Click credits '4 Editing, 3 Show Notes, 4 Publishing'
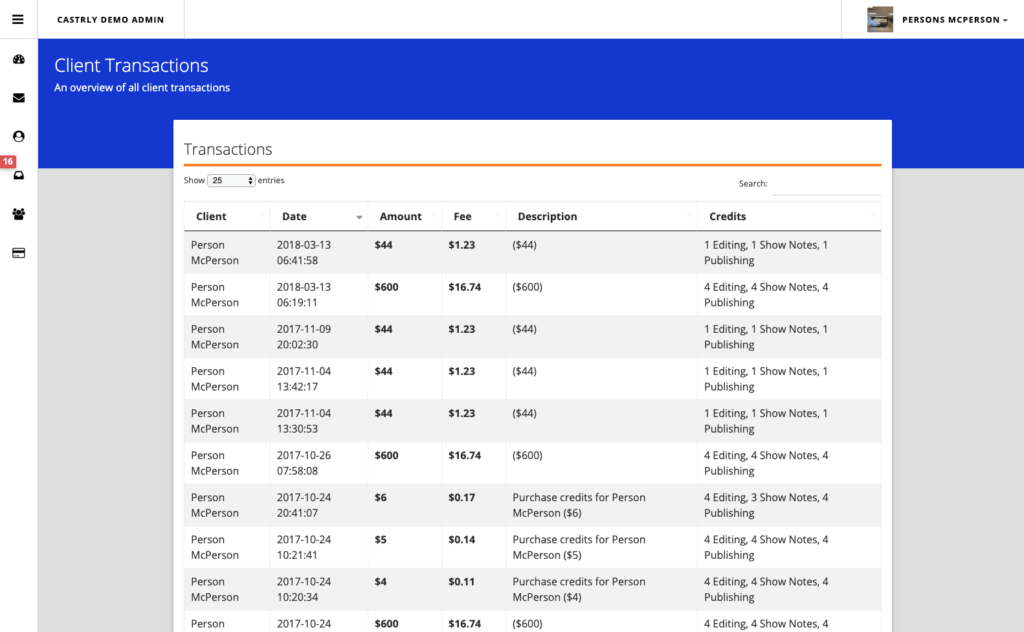This screenshot has height=632, width=1024. click(766, 505)
